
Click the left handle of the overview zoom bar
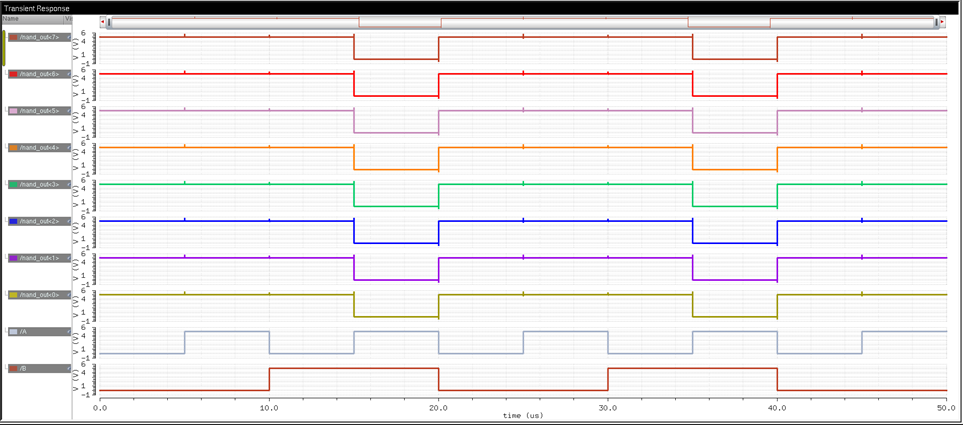[109, 23]
